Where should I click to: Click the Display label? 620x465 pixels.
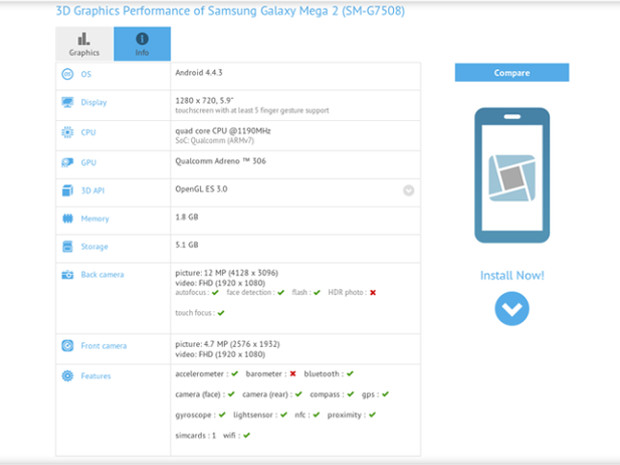[94, 102]
